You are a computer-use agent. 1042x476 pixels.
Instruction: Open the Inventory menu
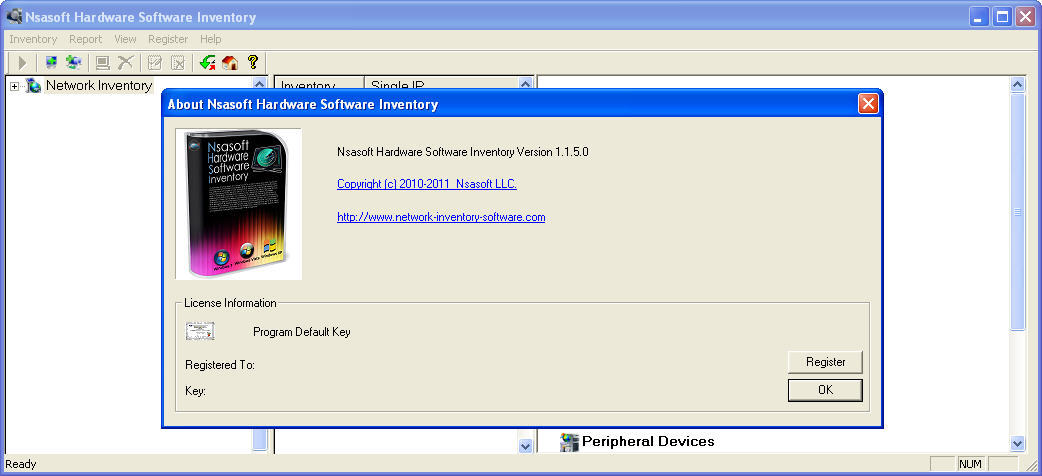(x=33, y=39)
